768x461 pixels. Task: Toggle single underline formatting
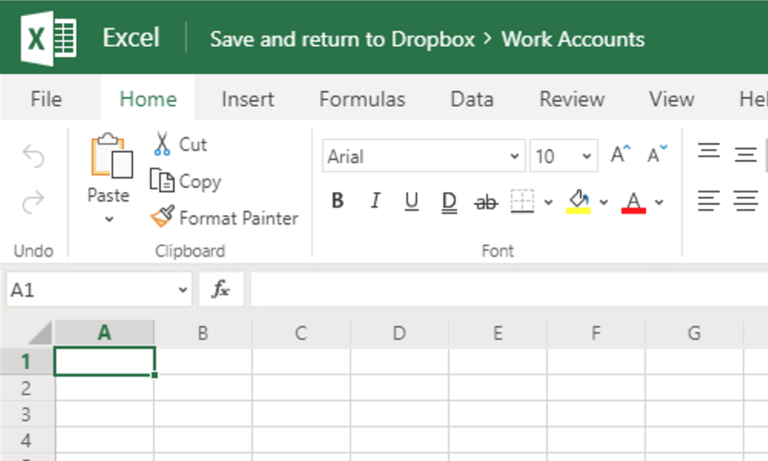(411, 201)
